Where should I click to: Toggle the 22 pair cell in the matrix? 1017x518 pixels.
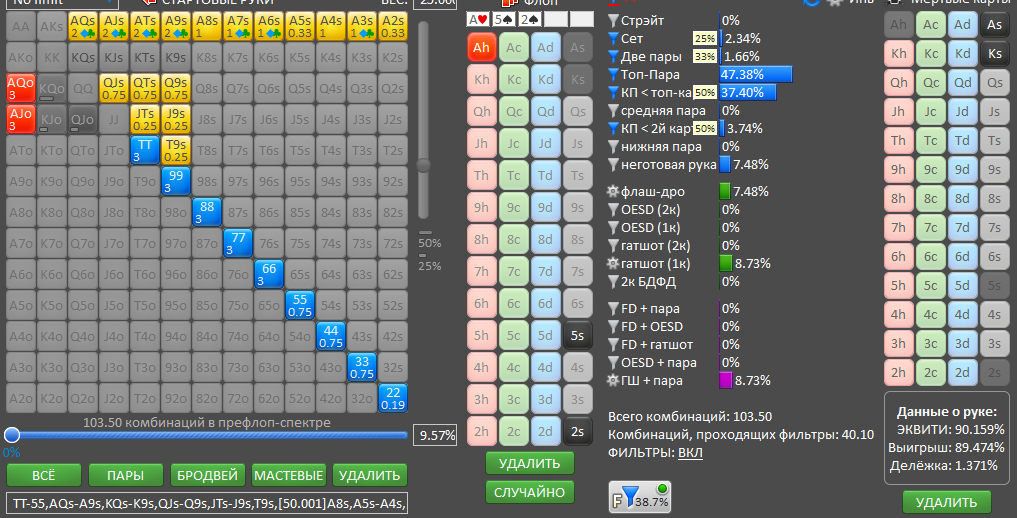(393, 398)
